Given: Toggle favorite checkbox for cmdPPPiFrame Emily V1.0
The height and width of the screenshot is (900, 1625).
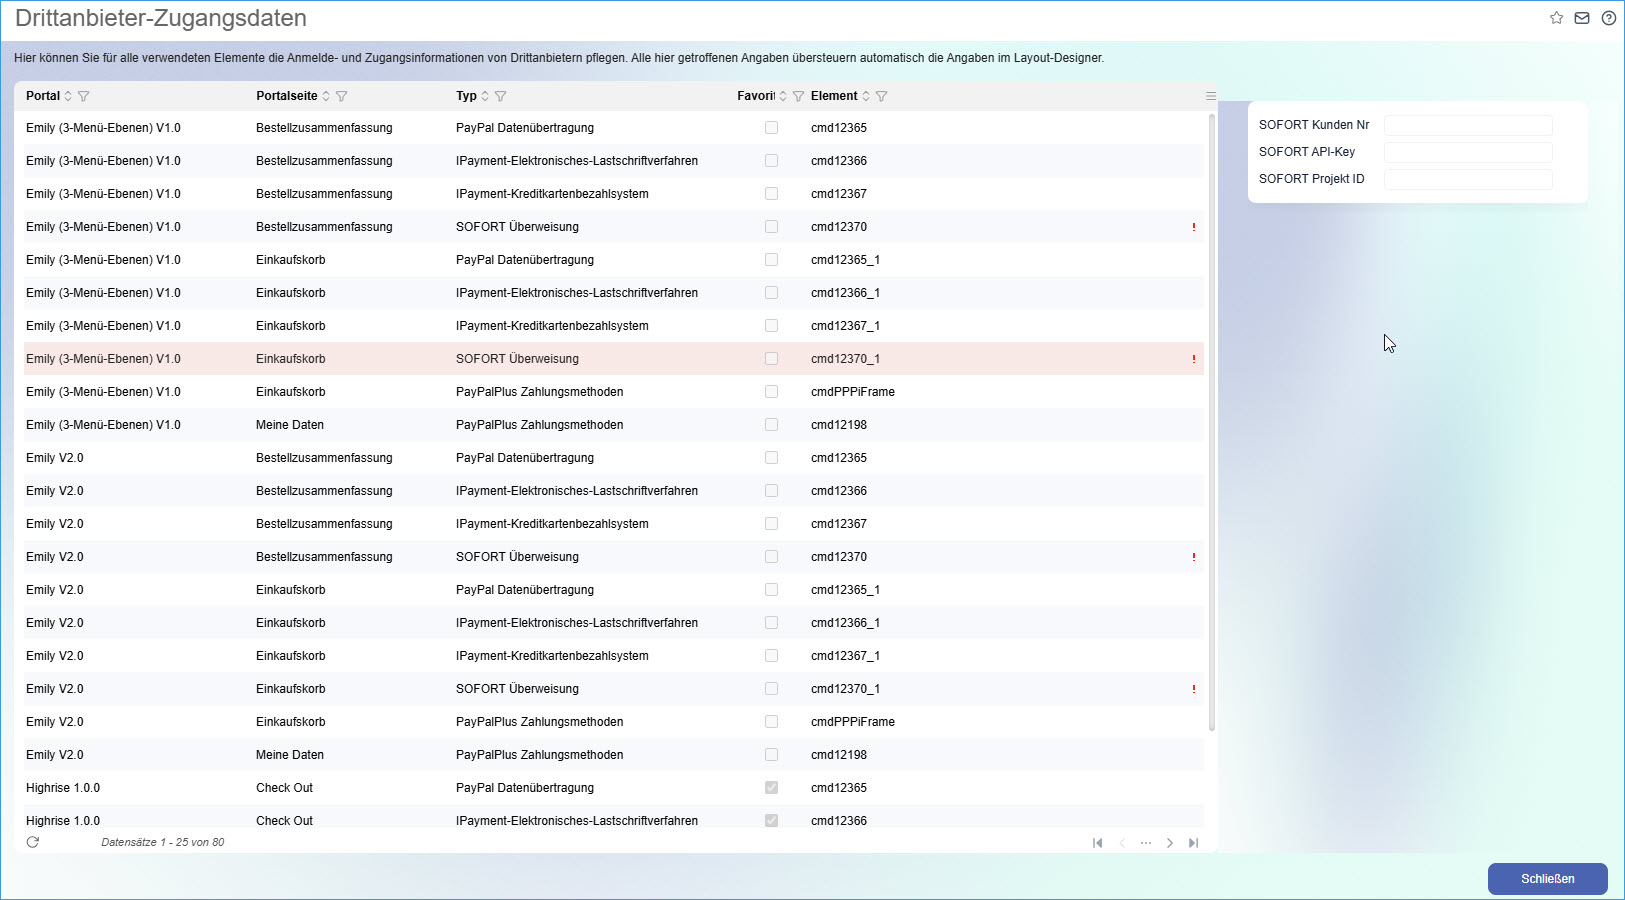Looking at the screenshot, I should click(x=771, y=392).
